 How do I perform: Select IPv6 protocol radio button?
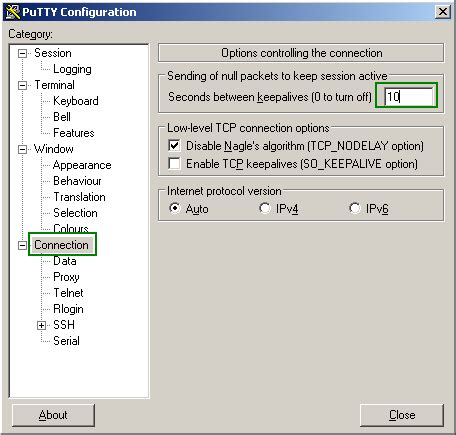click(355, 208)
